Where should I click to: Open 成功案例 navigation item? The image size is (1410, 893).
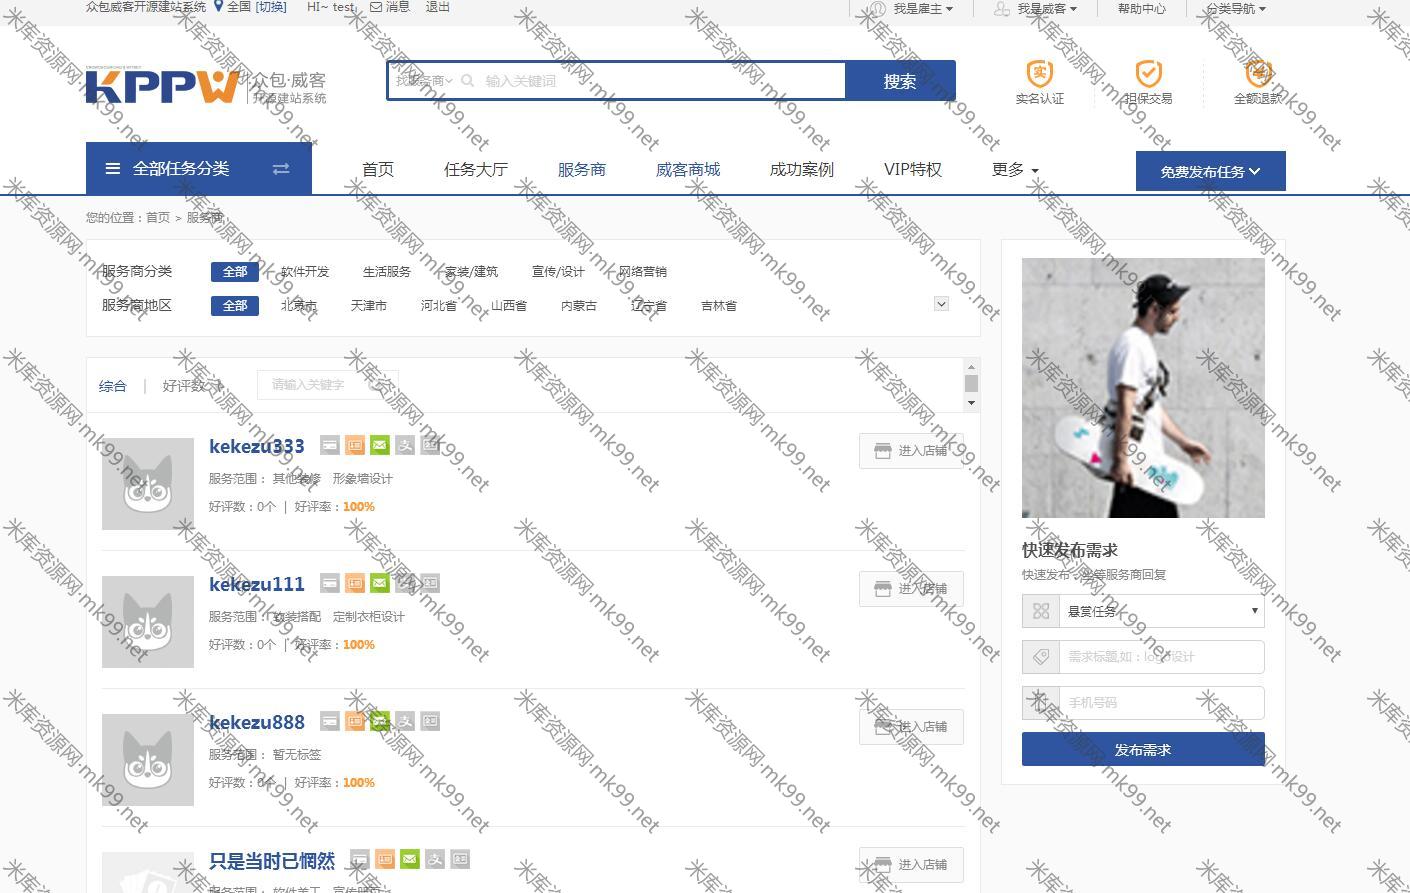[x=802, y=169]
